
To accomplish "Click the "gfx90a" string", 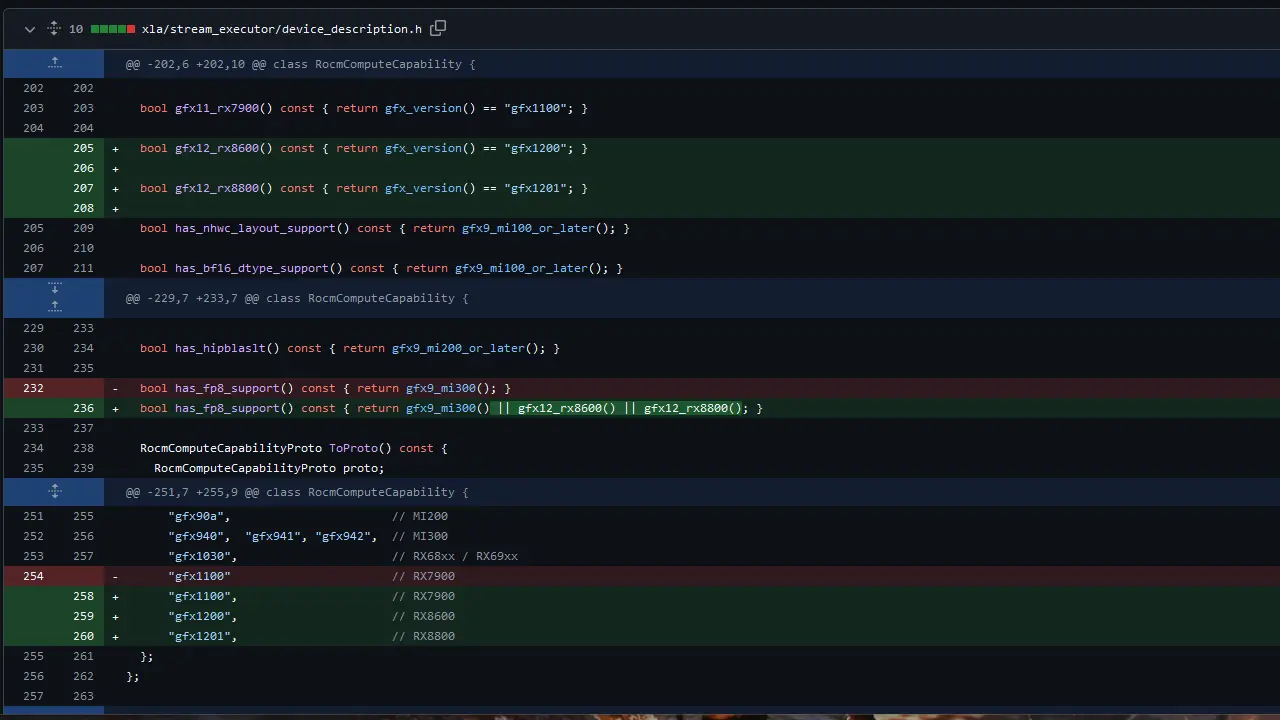I will point(196,516).
